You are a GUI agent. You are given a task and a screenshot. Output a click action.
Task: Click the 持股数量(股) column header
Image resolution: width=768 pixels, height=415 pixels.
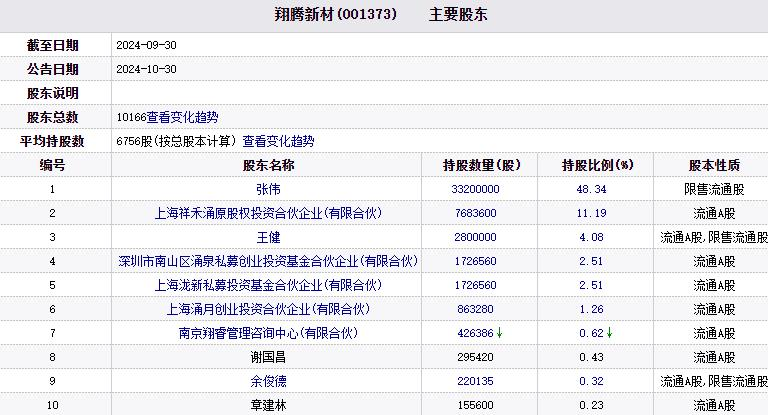[482, 165]
